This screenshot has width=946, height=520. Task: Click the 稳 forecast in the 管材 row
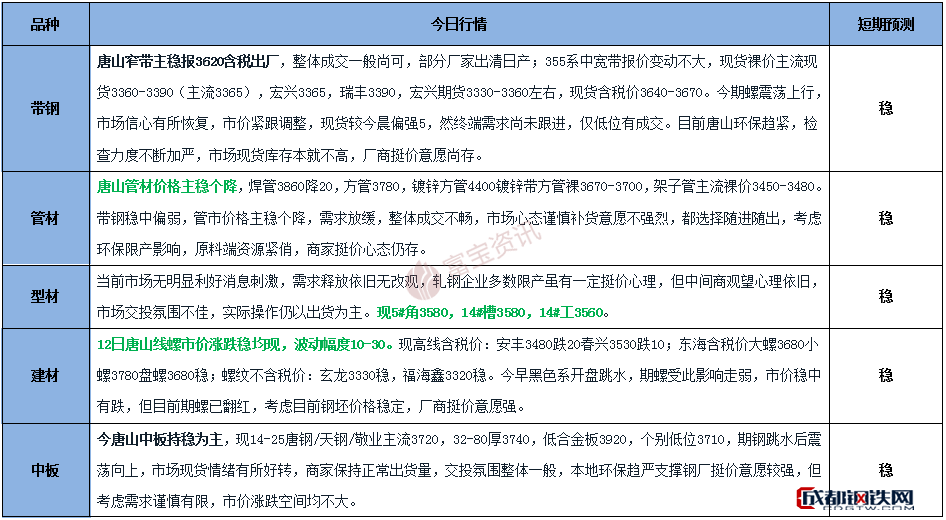tap(885, 218)
